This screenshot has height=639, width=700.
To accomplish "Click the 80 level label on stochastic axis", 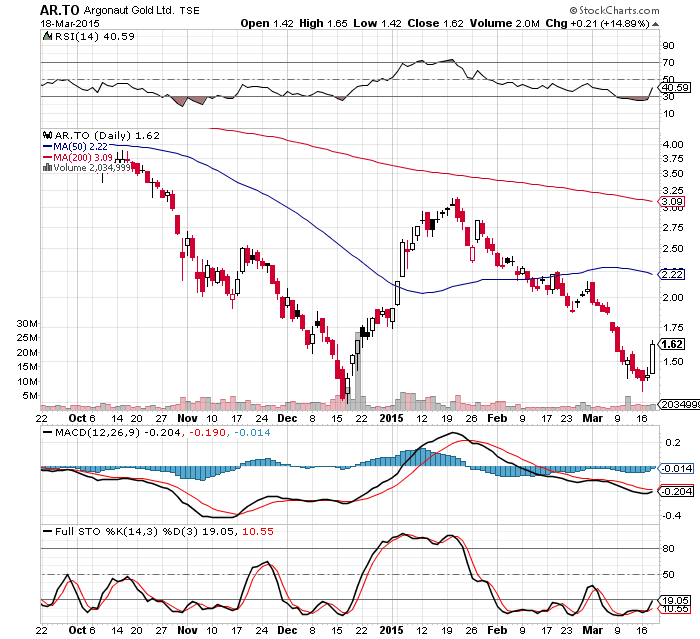I will click(x=668, y=549).
